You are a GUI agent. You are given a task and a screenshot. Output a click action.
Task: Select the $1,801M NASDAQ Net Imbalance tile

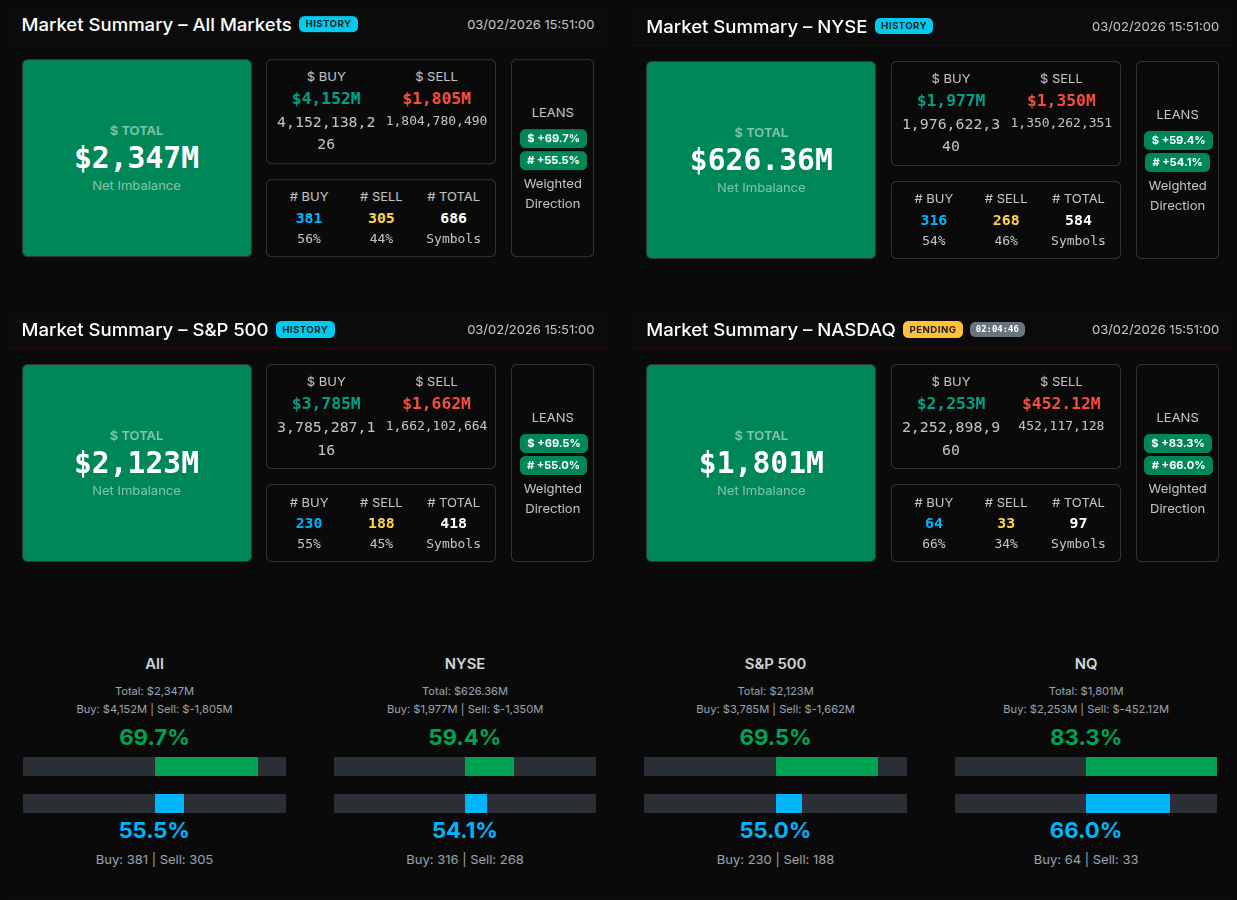(x=761, y=463)
